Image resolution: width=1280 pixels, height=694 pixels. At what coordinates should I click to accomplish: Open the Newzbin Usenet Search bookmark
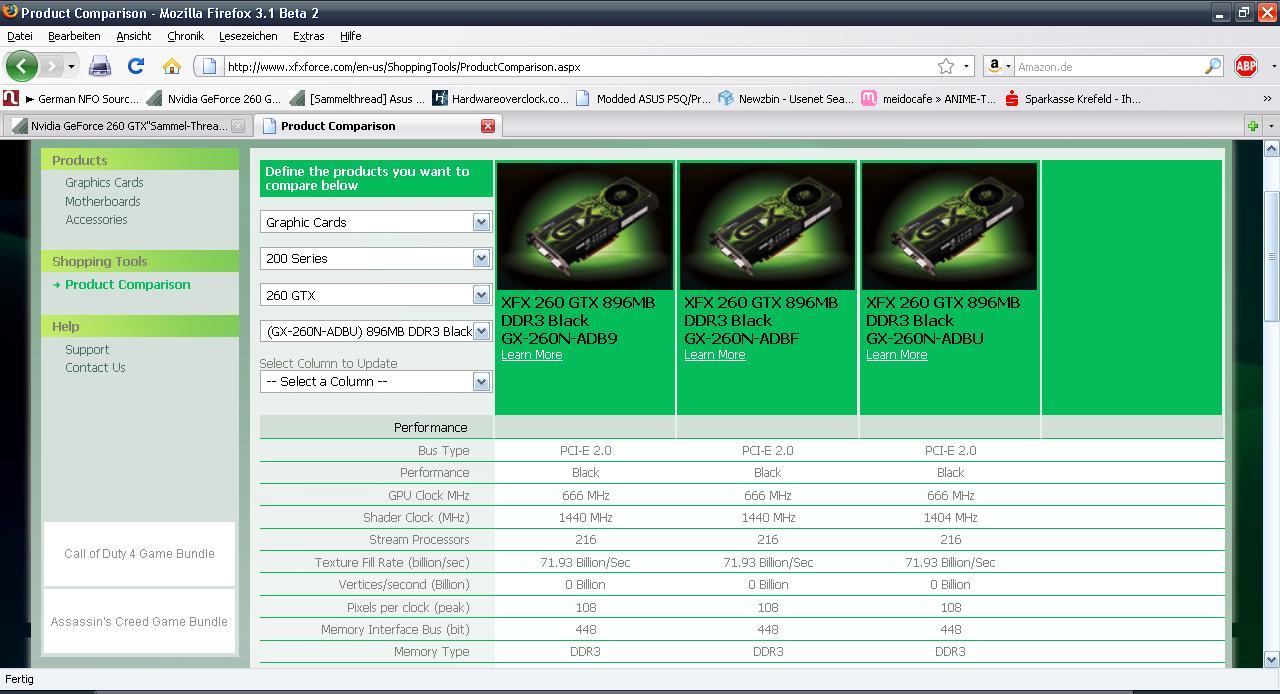(786, 98)
